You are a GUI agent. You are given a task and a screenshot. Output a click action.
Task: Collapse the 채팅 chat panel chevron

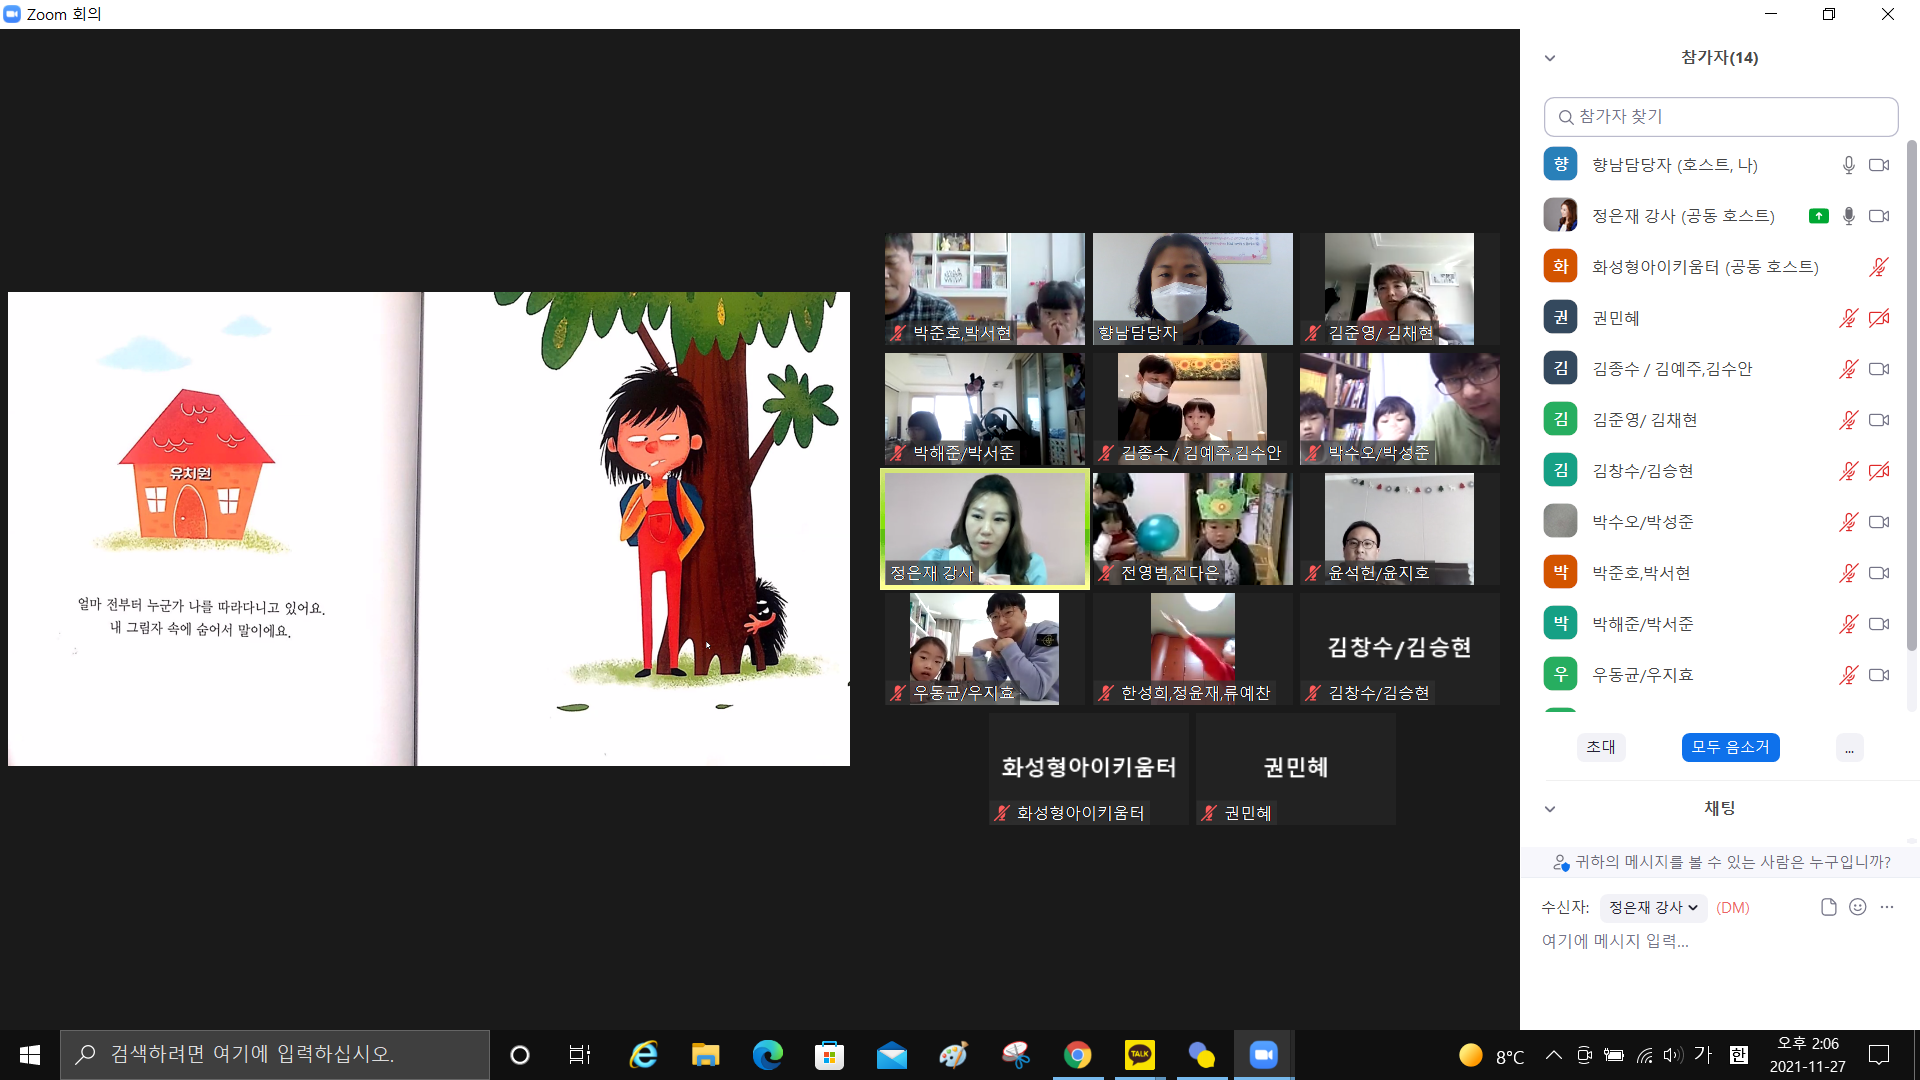pyautogui.click(x=1550, y=809)
